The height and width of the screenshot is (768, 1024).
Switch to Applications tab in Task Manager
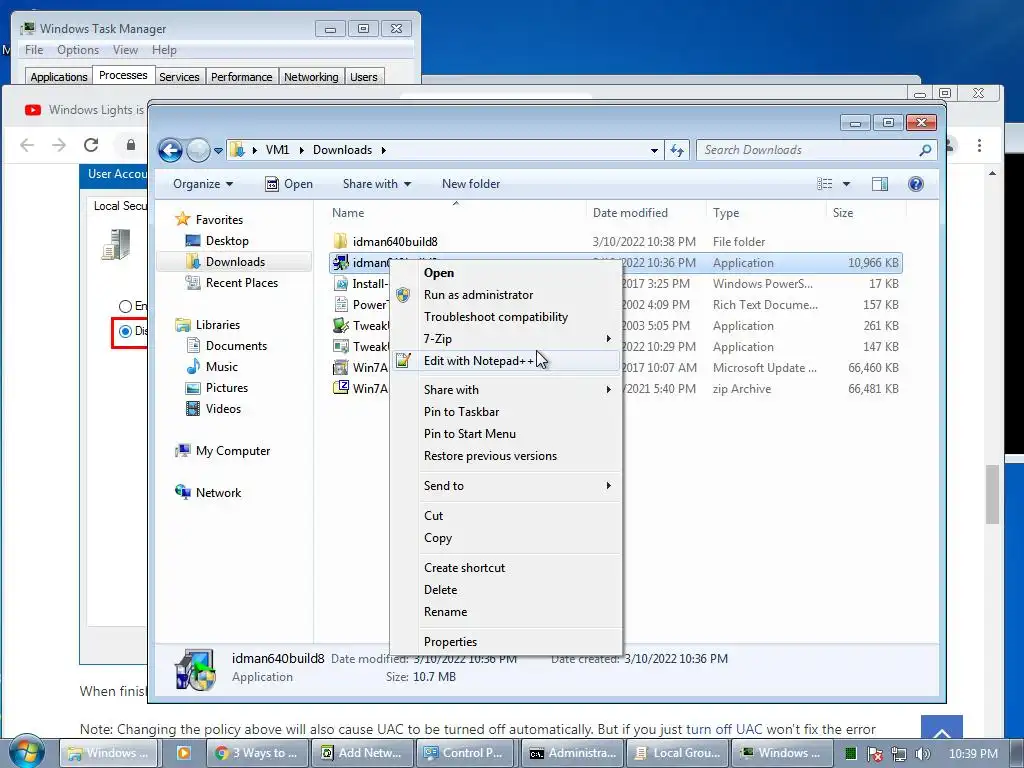tap(59, 76)
